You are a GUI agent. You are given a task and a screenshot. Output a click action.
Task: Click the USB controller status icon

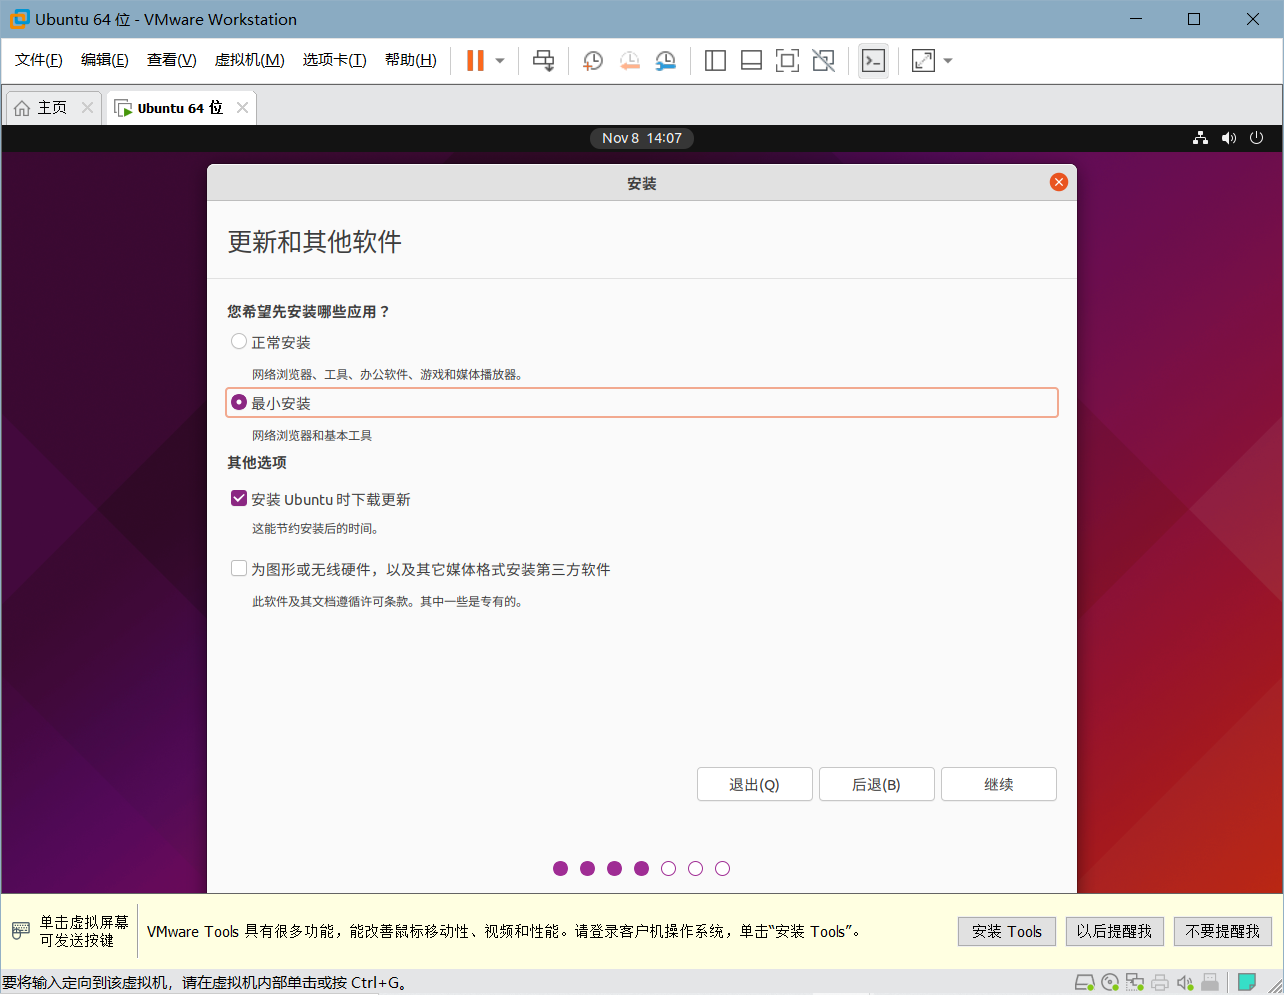click(1210, 982)
